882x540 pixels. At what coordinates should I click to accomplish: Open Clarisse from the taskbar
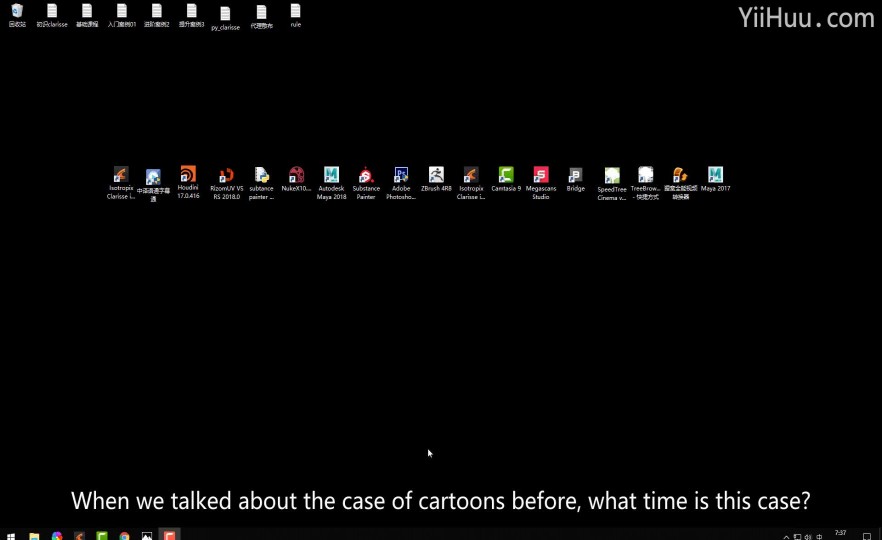point(79,535)
